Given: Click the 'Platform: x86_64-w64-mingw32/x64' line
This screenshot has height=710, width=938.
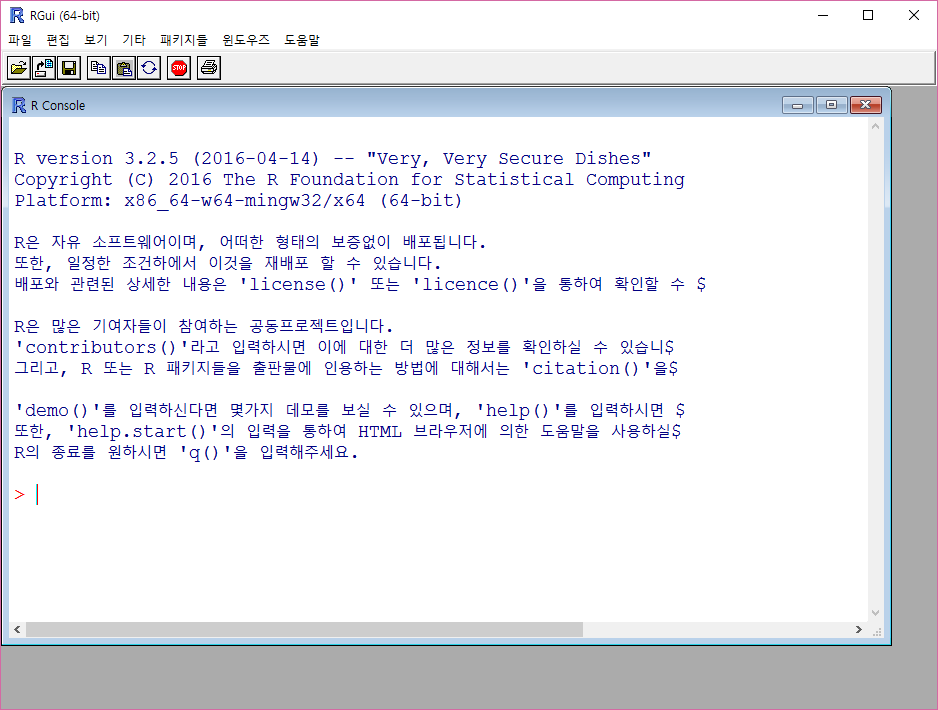Looking at the screenshot, I should 238,200.
